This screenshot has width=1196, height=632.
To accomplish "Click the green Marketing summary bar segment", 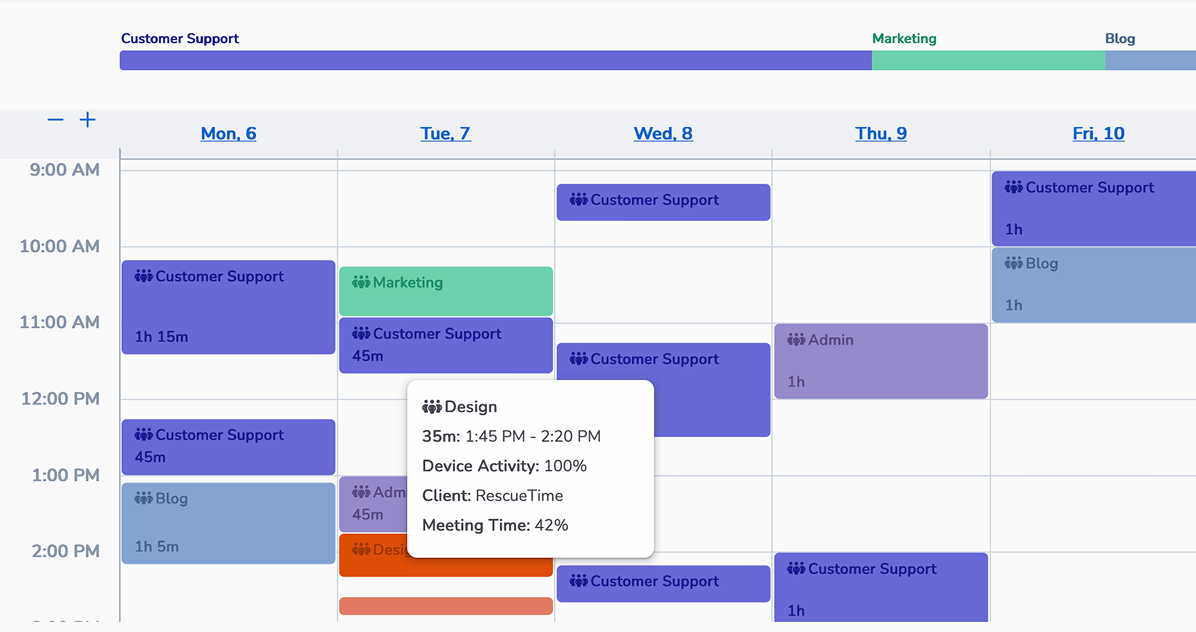I will click(x=988, y=61).
